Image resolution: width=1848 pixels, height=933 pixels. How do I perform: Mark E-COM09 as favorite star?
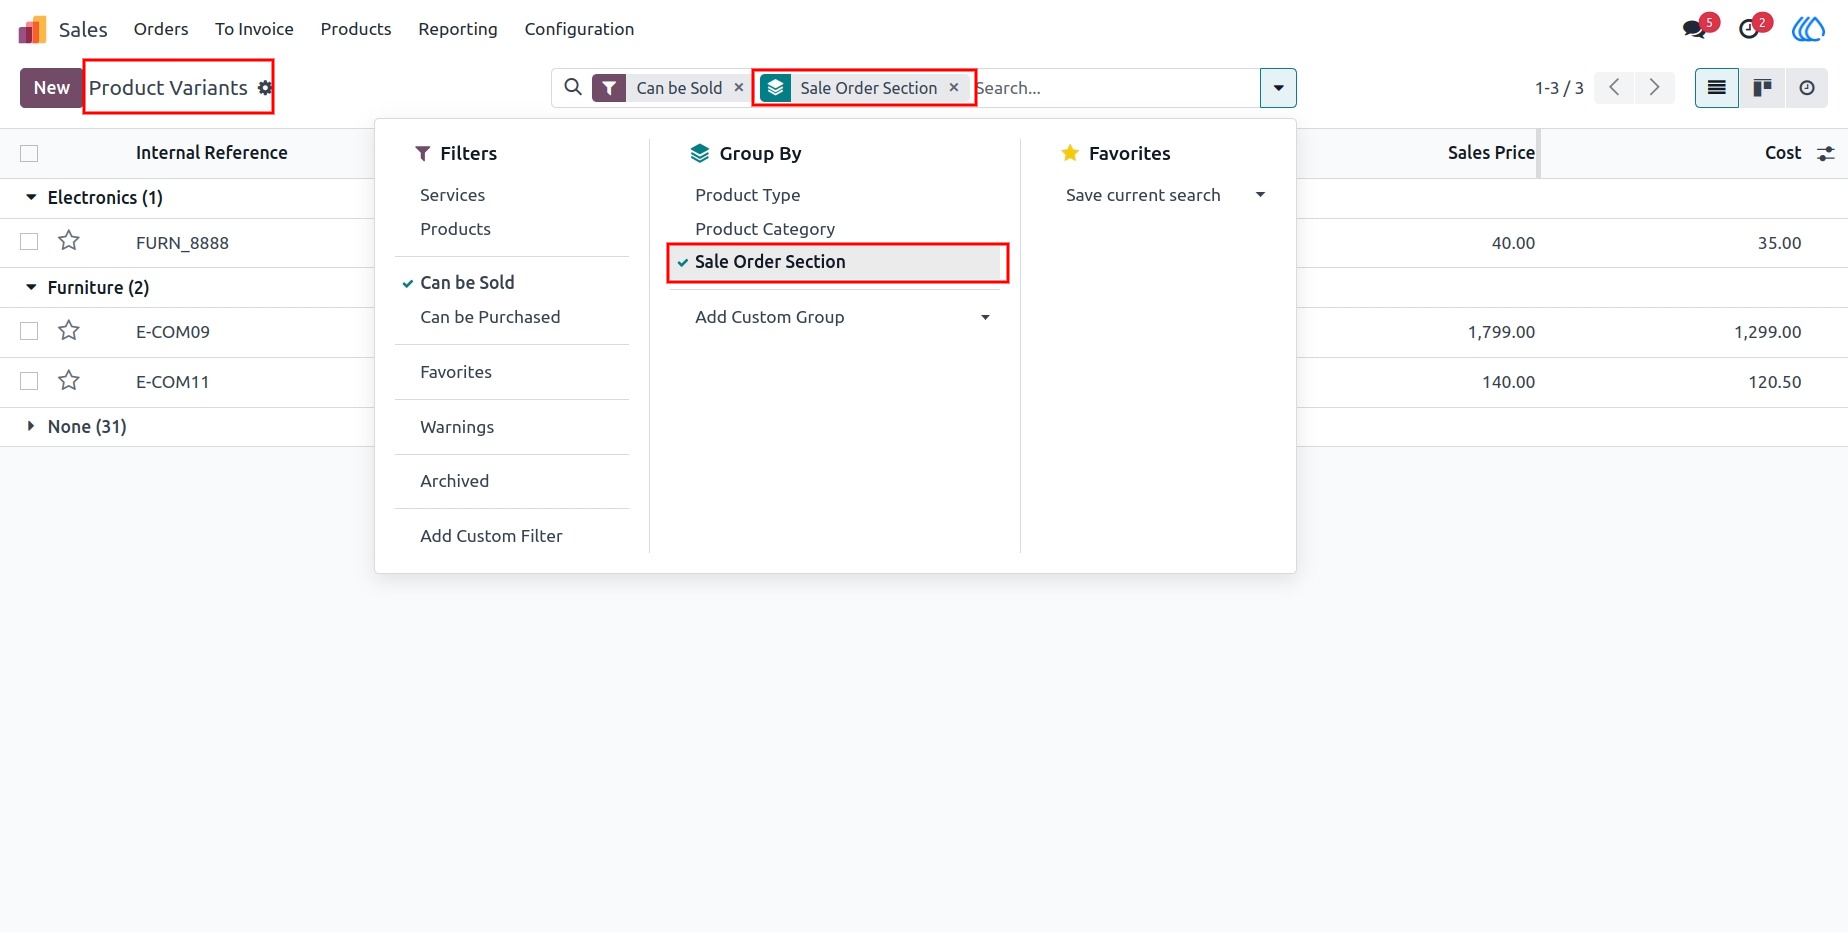pyautogui.click(x=69, y=331)
